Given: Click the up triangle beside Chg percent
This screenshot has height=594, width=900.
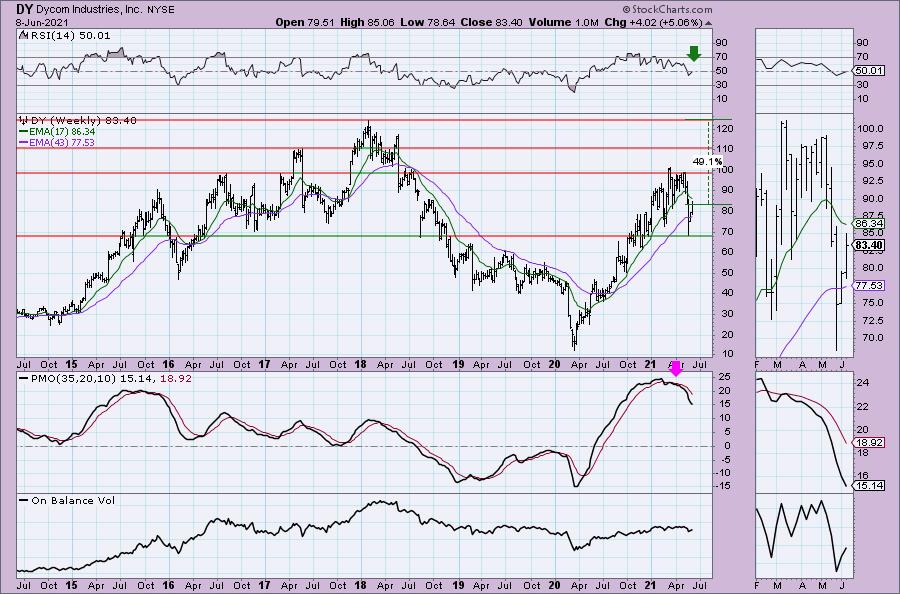Looking at the screenshot, I should 708,23.
